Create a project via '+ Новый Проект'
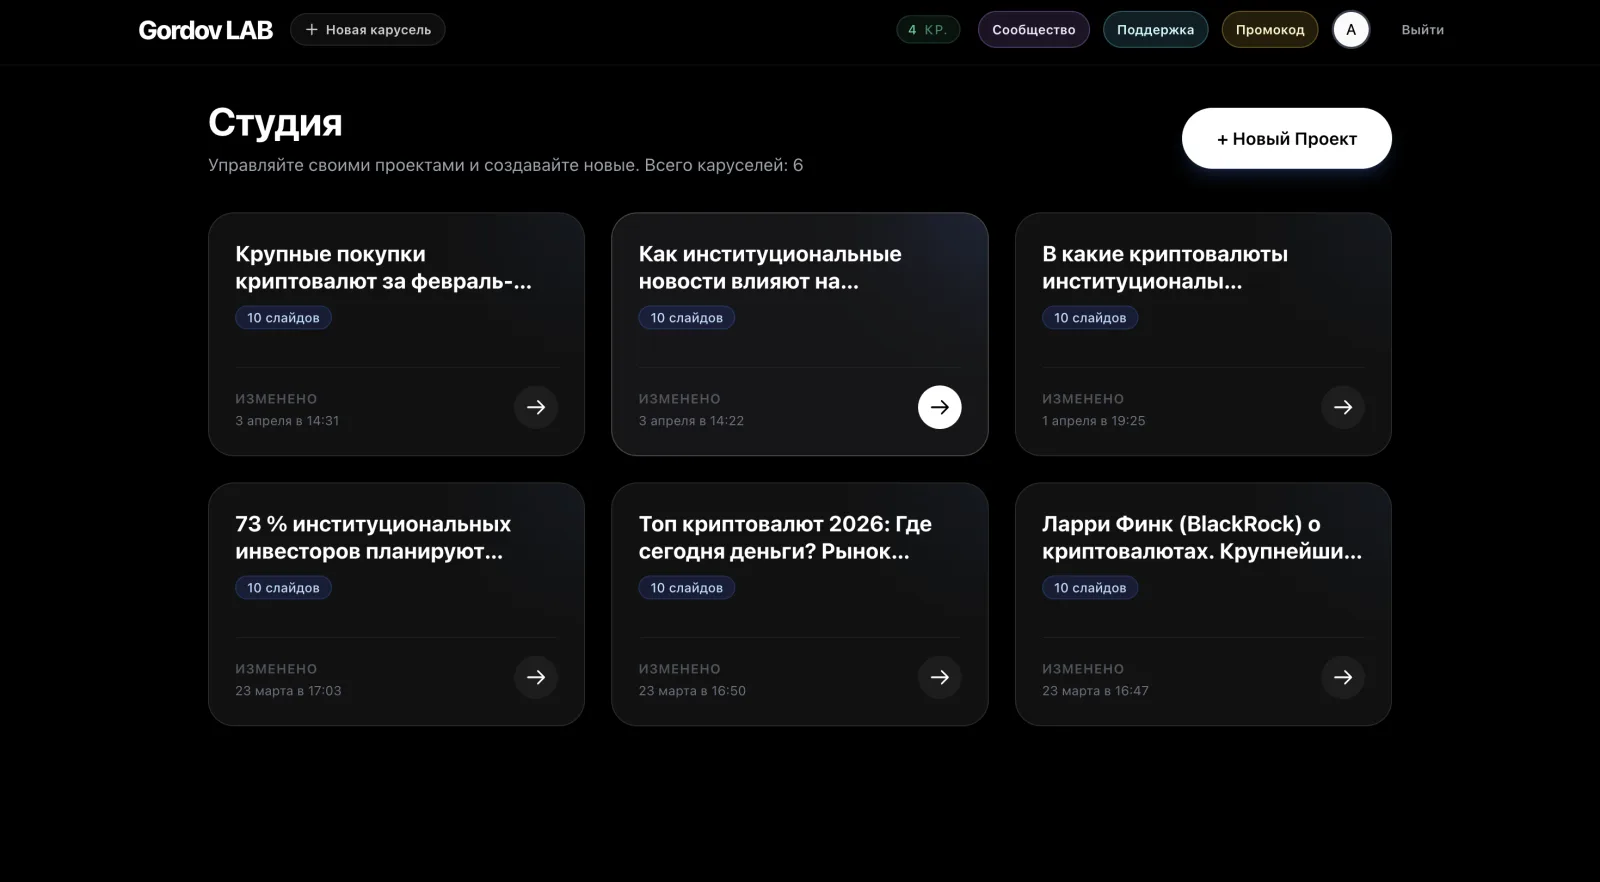 pos(1286,138)
